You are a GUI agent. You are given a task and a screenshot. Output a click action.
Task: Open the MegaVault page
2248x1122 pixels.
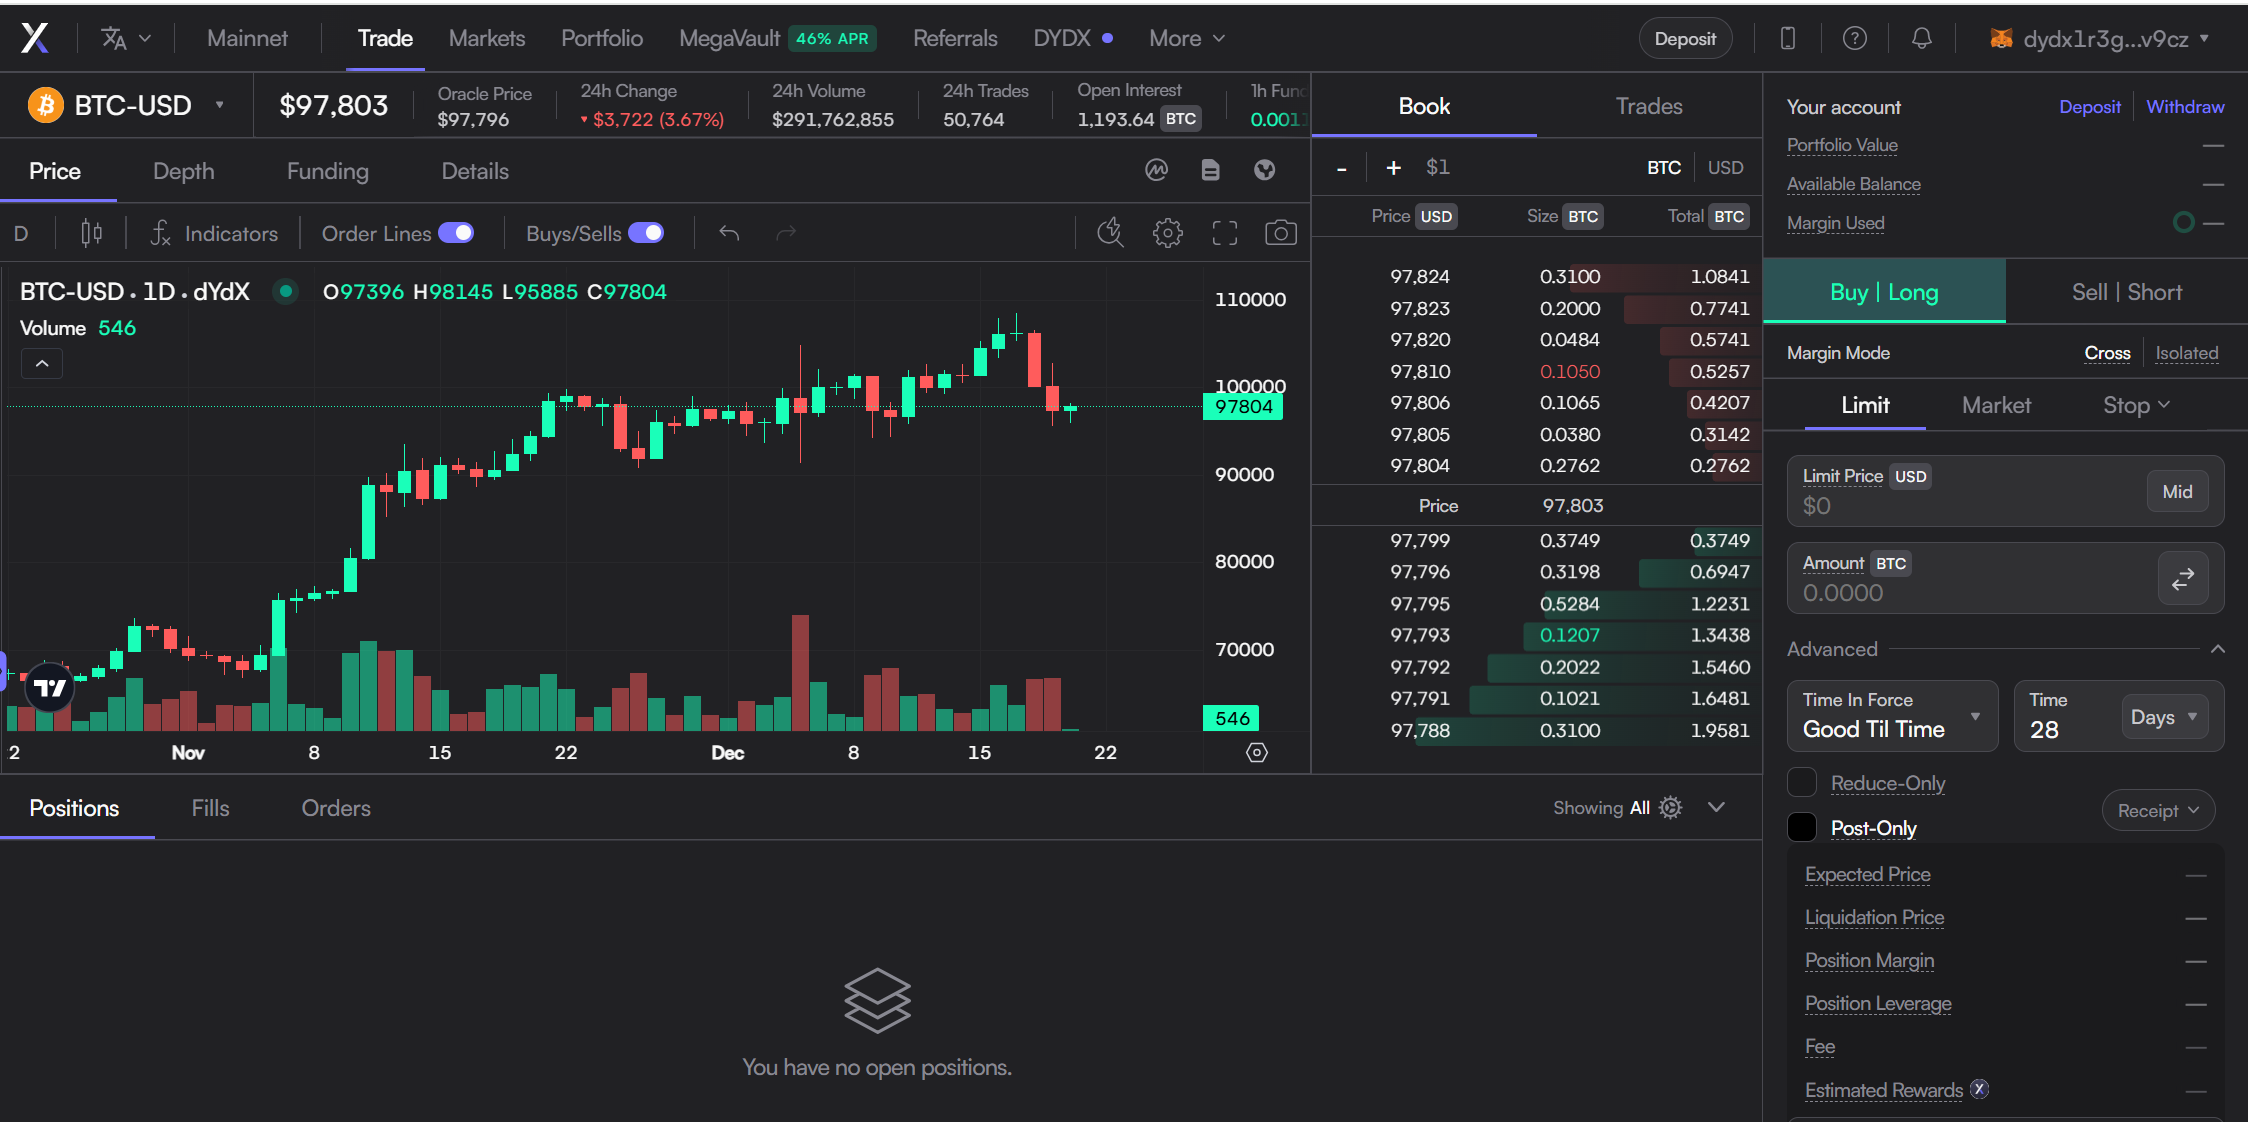click(729, 38)
